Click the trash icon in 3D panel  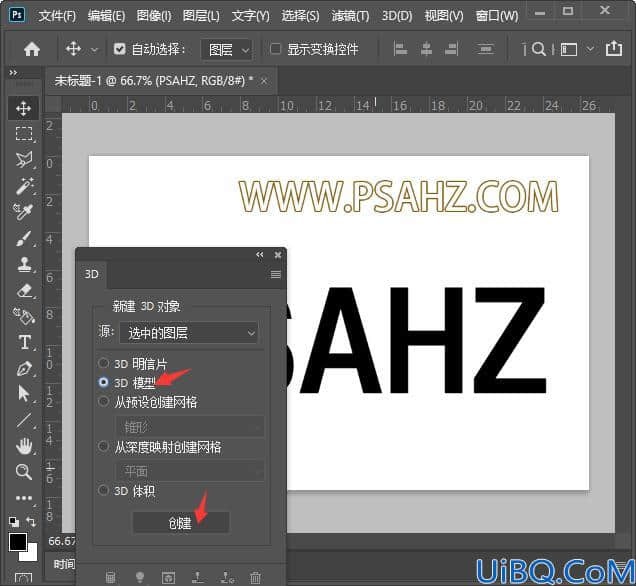point(255,577)
